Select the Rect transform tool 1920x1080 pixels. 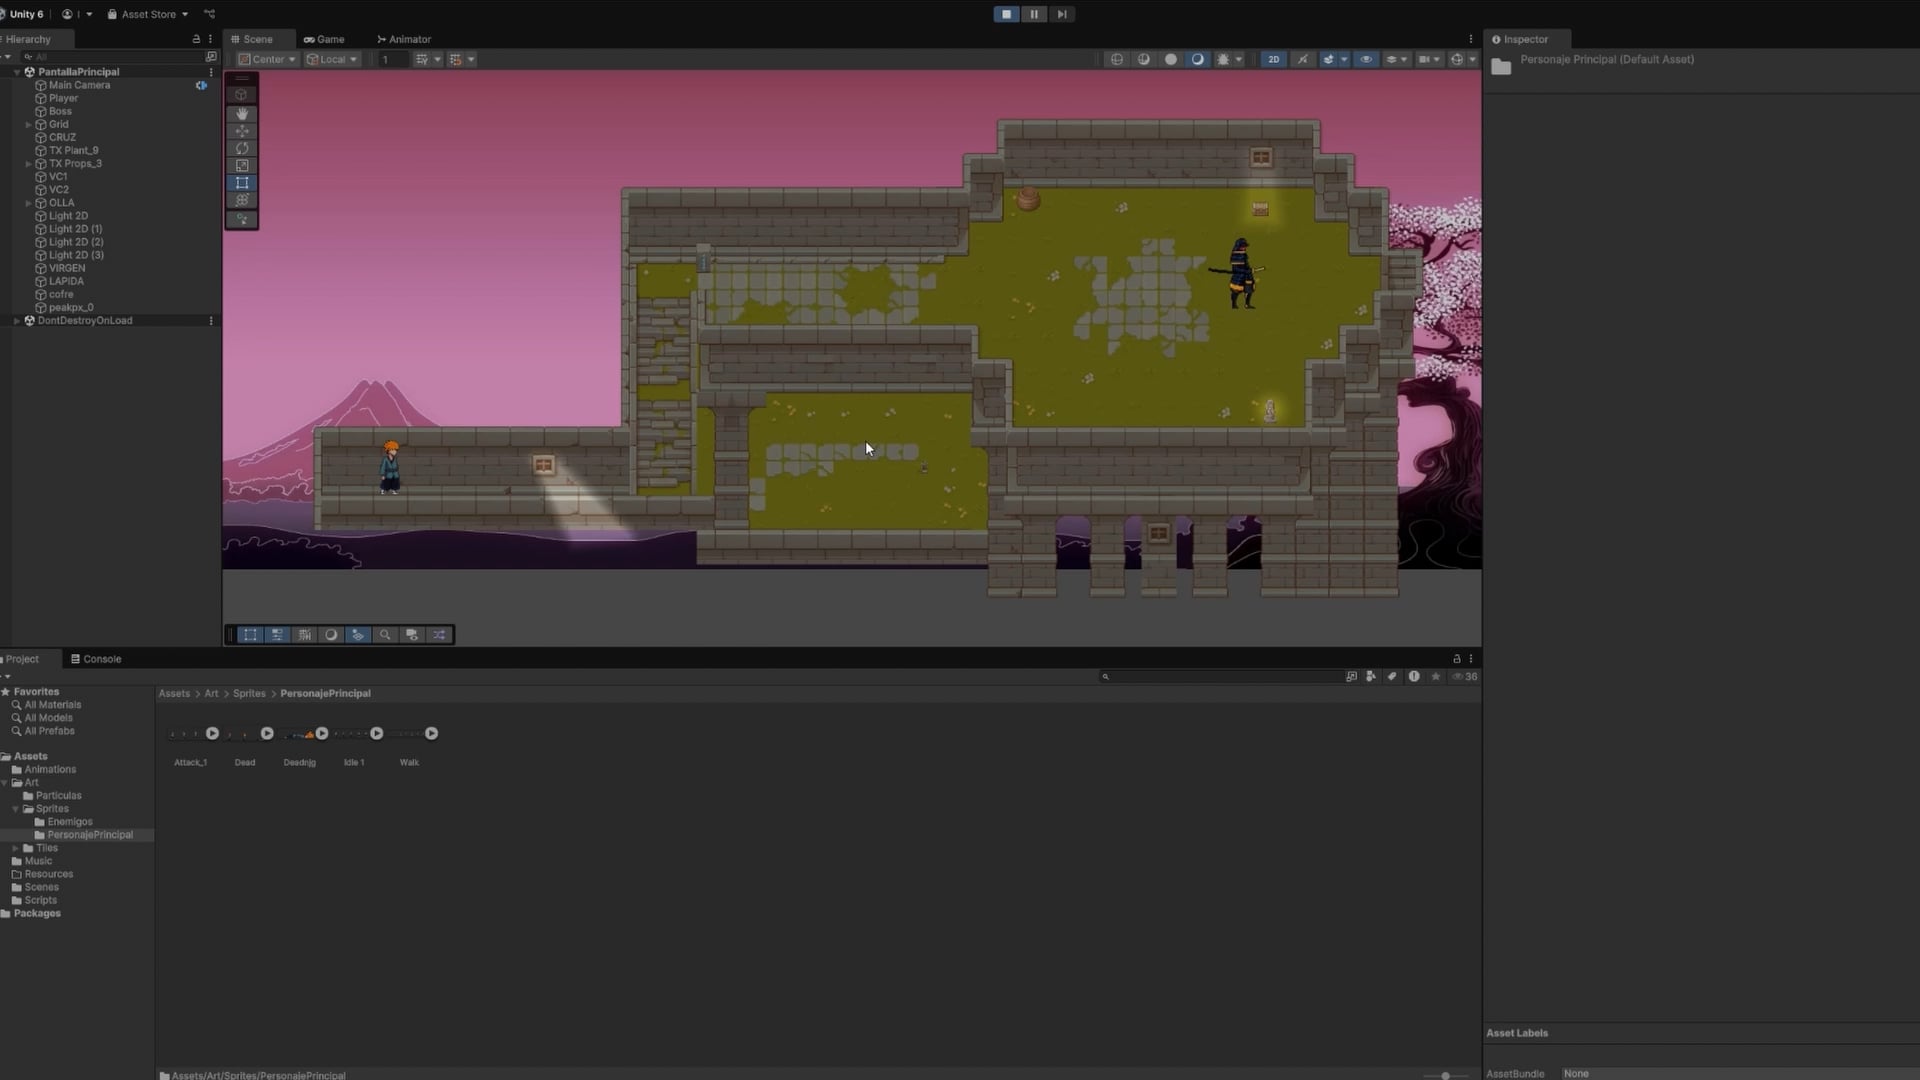[x=242, y=183]
